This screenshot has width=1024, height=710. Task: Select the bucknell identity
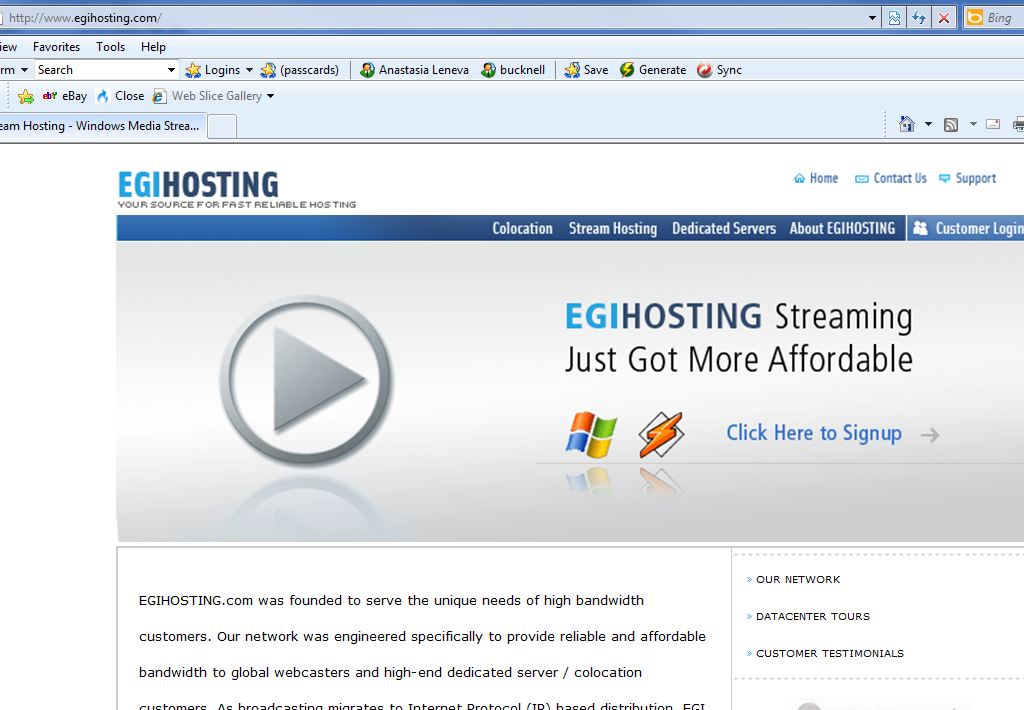tap(513, 70)
